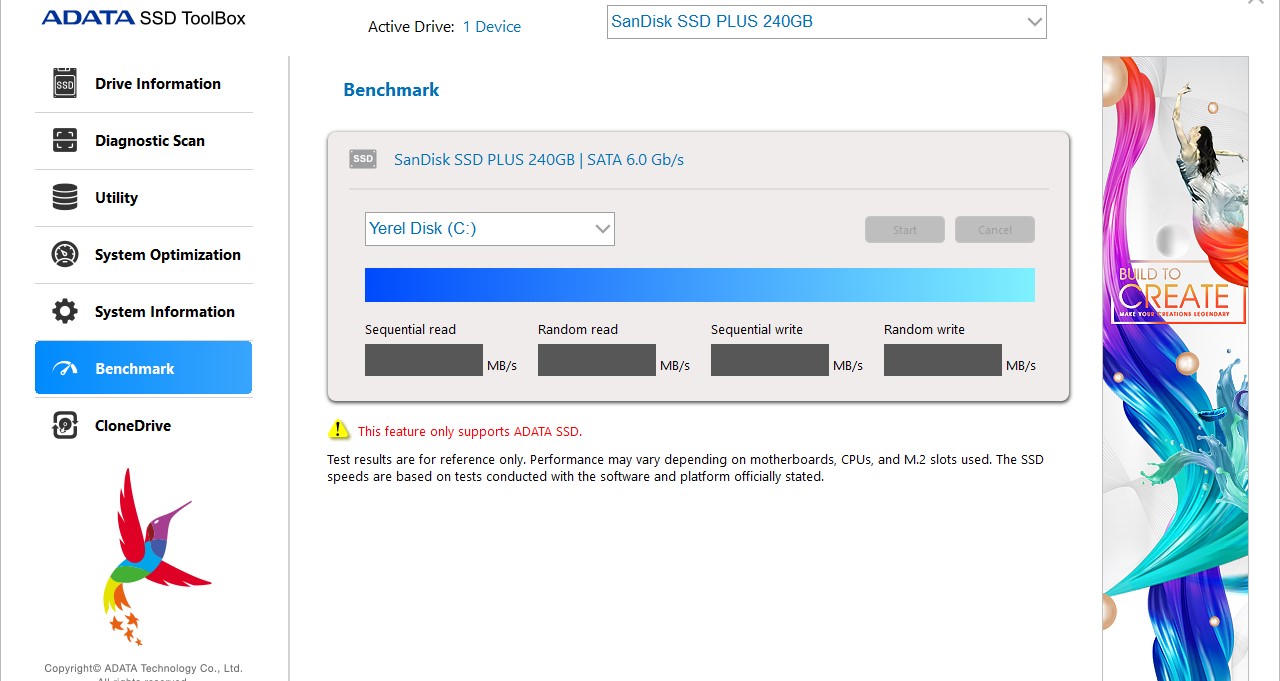Click the SanDisk SSD PLUS 240GB | SATA 6.0 Gb/s title
1280x681 pixels.
[x=539, y=160]
